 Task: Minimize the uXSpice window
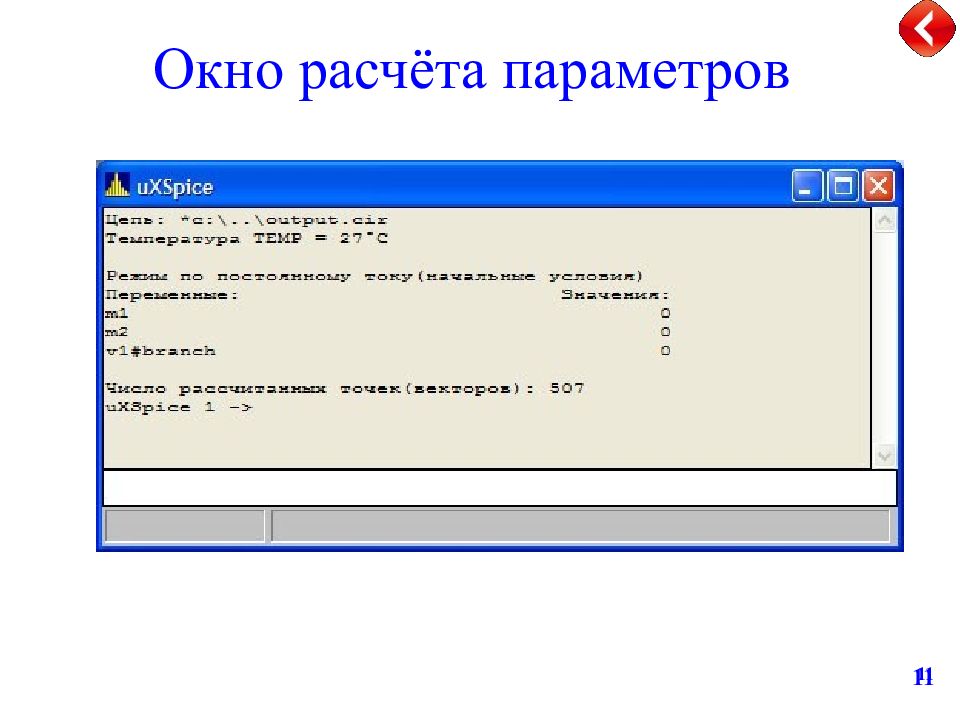coord(807,186)
